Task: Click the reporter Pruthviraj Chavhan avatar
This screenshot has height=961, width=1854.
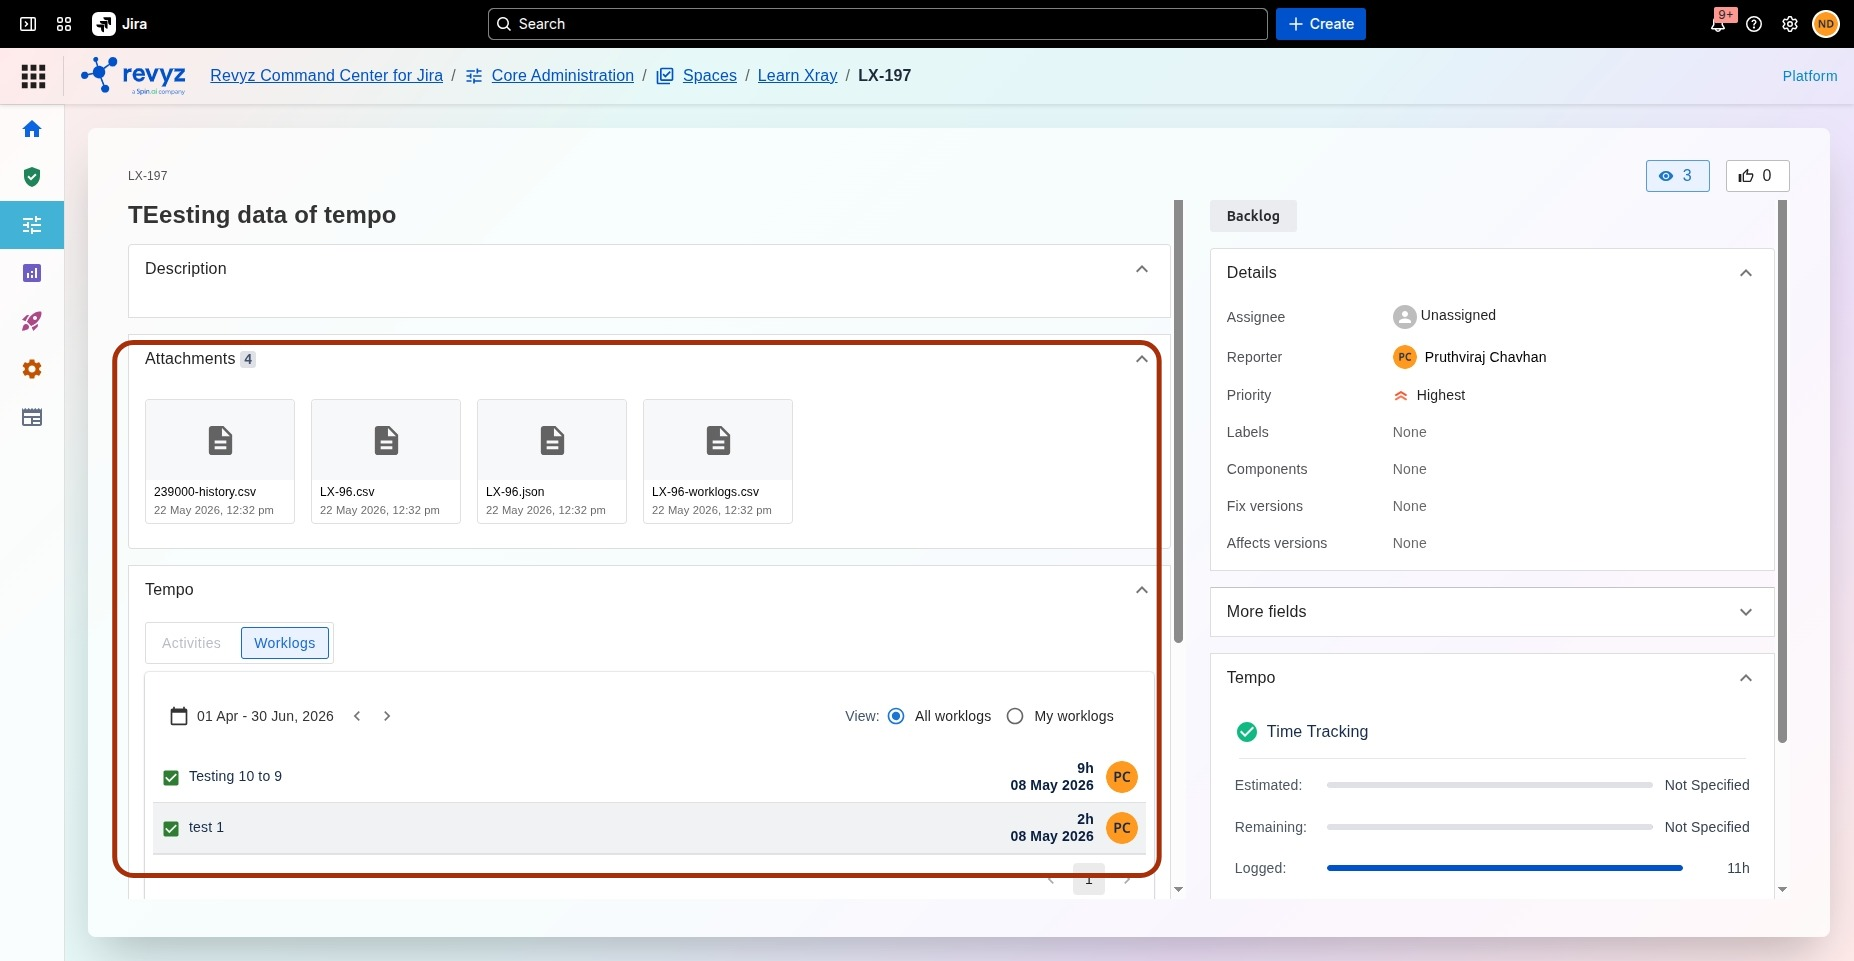Action: click(1405, 357)
